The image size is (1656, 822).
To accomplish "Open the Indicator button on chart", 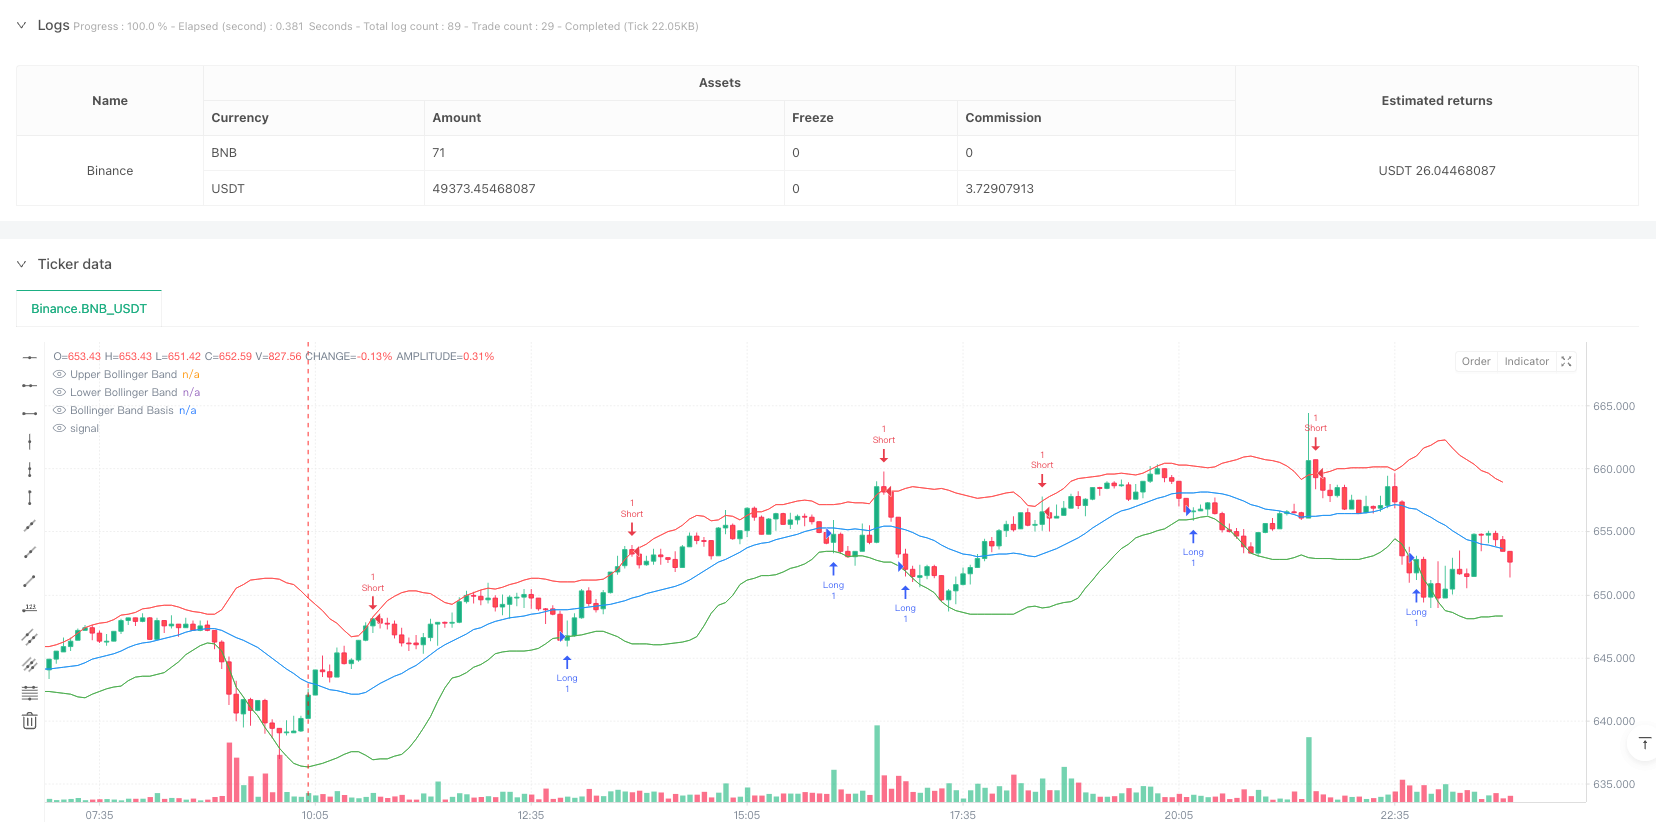I will click(1526, 362).
